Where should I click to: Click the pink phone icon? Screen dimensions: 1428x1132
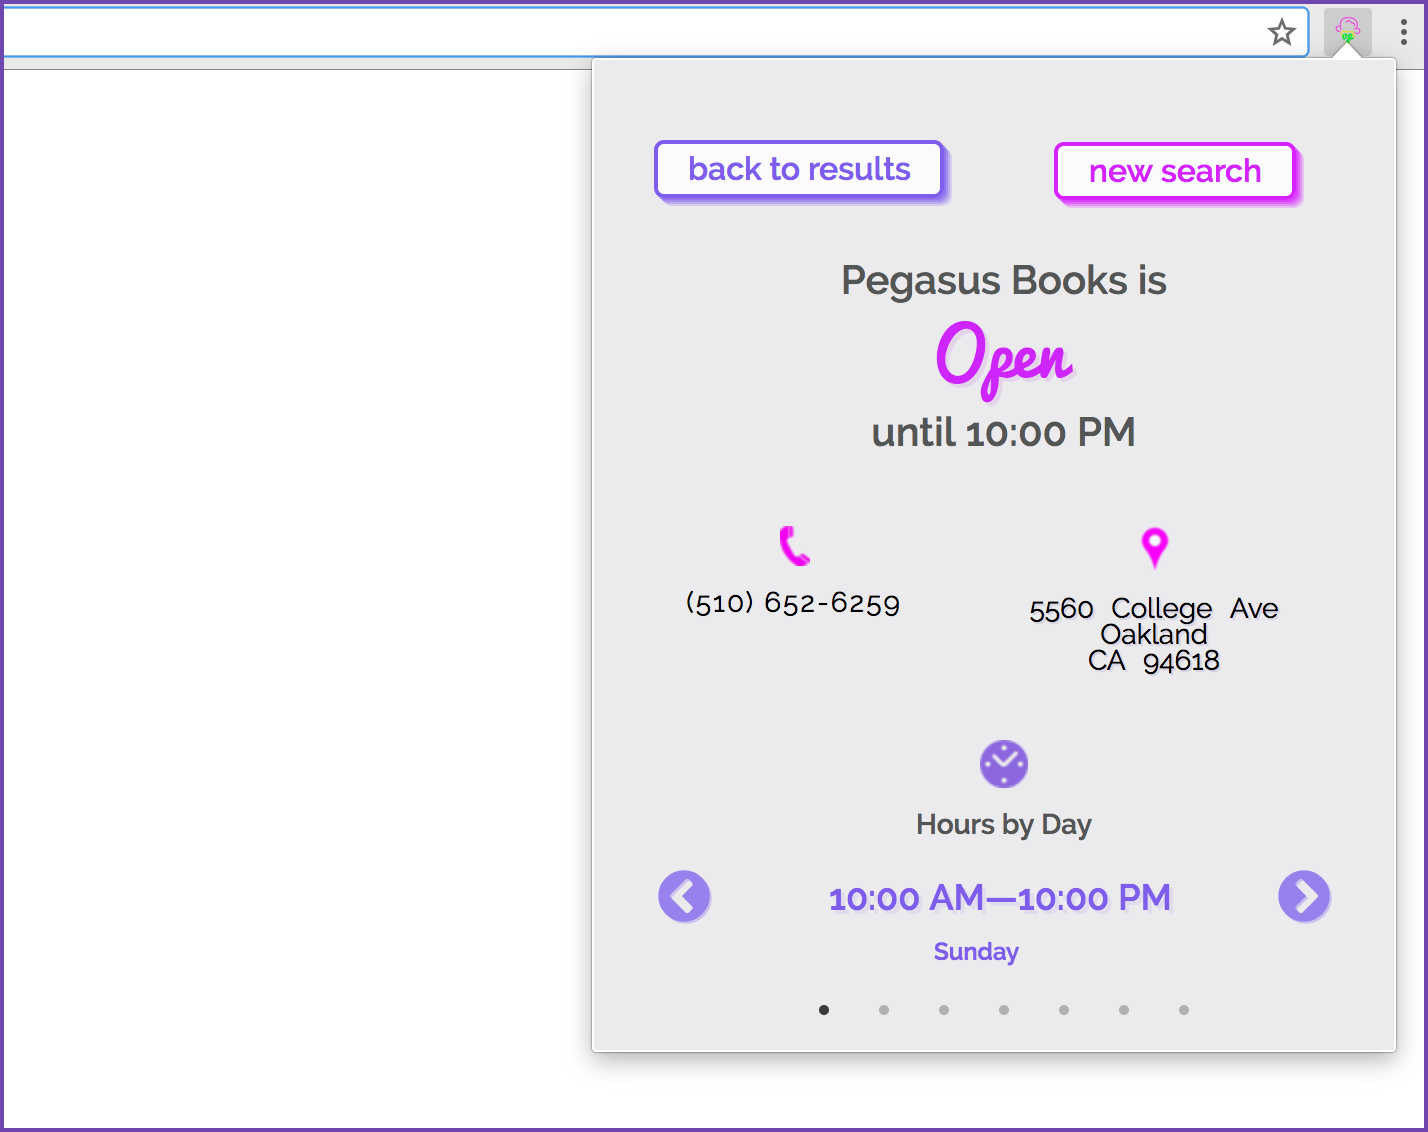coord(795,546)
